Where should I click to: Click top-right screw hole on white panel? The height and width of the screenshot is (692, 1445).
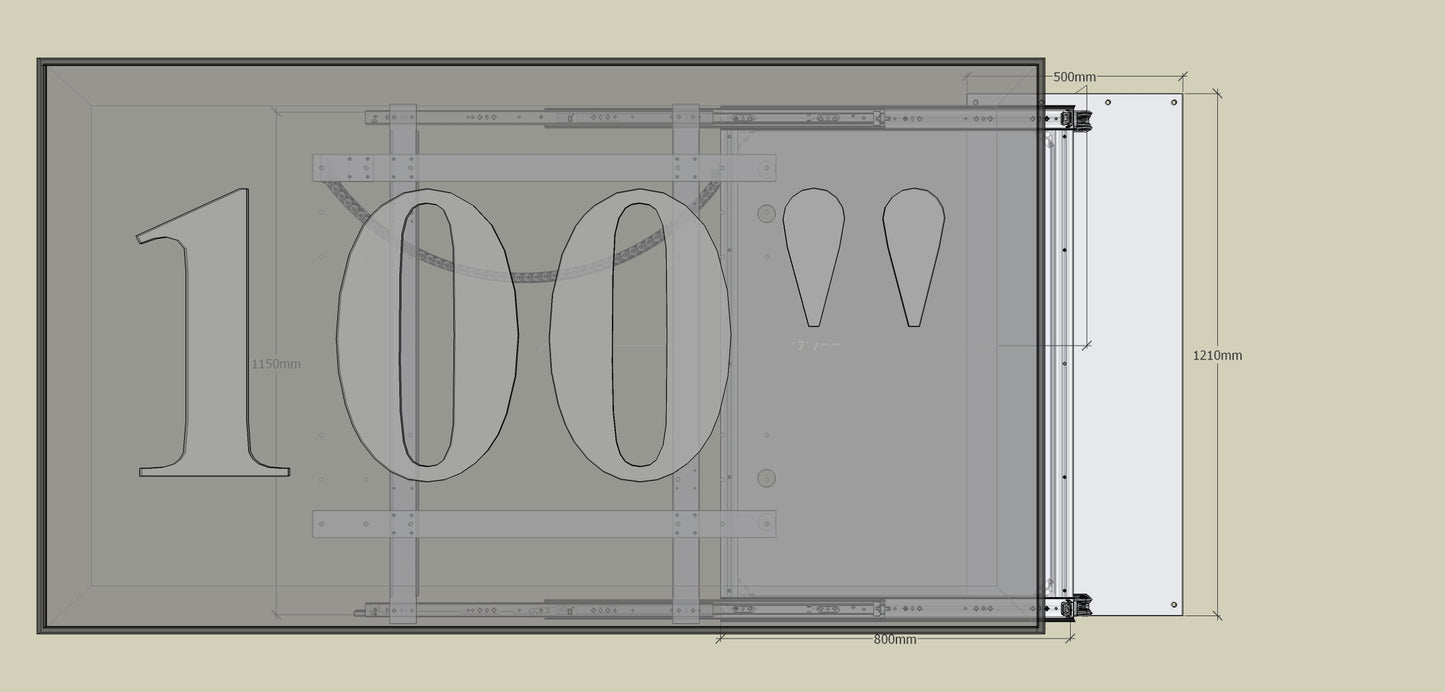click(x=1174, y=101)
